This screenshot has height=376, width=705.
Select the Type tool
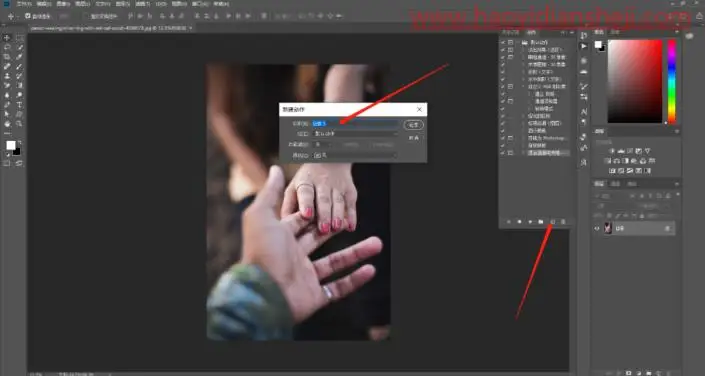pos(20,105)
